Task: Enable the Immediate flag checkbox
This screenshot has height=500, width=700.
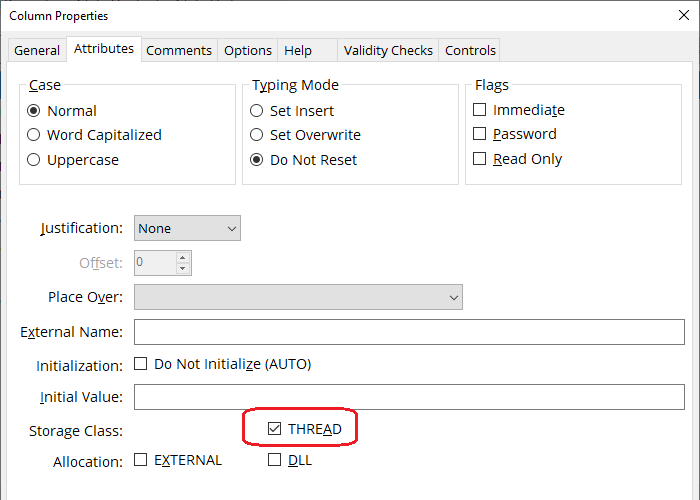Action: 480,110
